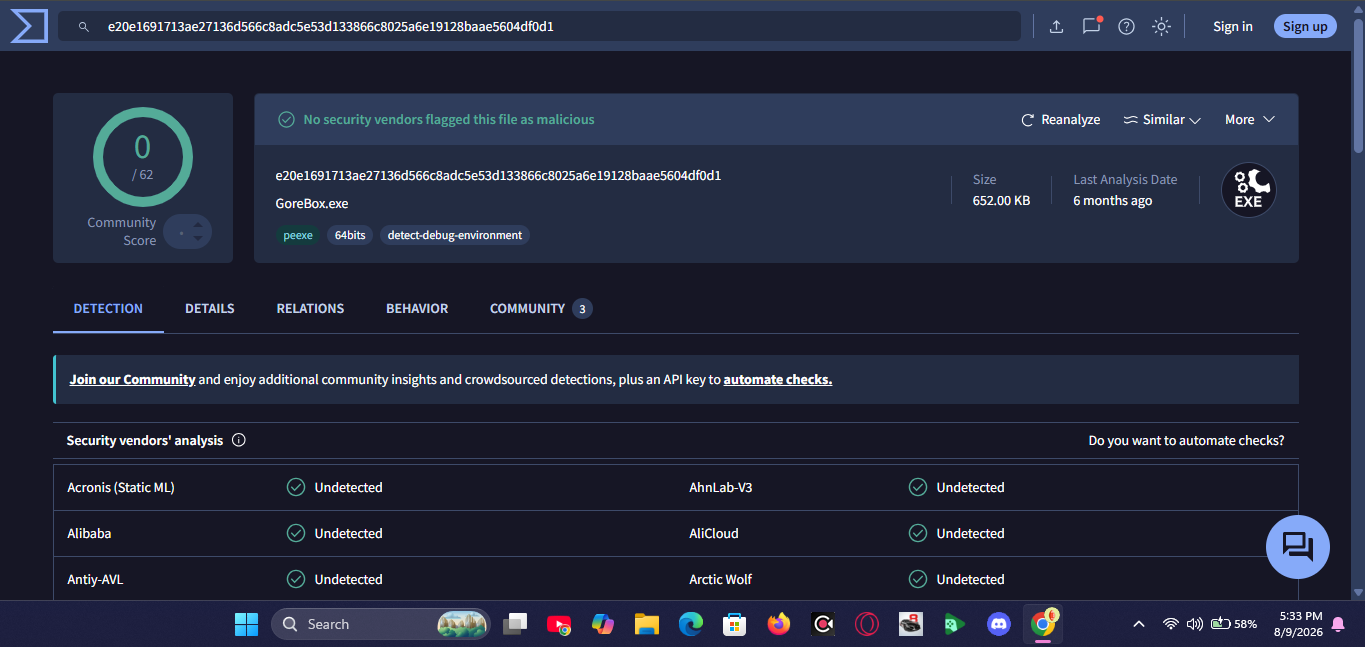Open Microsoft Edge from the taskbar
This screenshot has height=647, width=1365.
691,624
